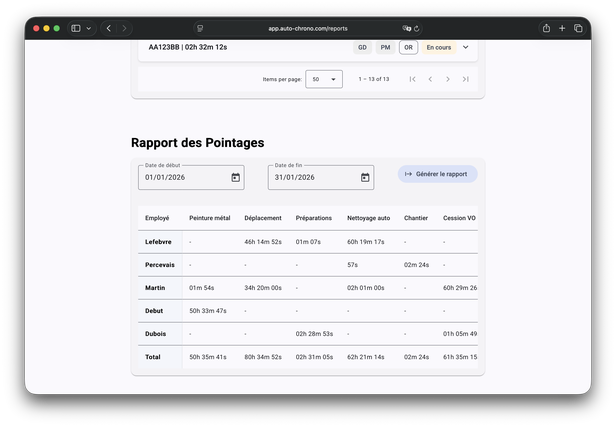Image resolution: width=616 pixels, height=427 pixels.
Task: Expand the AA123BB row details
Action: tap(465, 47)
